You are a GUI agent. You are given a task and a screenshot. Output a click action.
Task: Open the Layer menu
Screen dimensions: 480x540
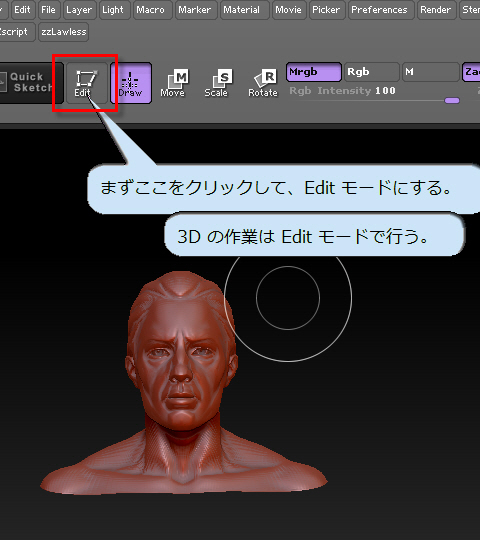click(79, 10)
